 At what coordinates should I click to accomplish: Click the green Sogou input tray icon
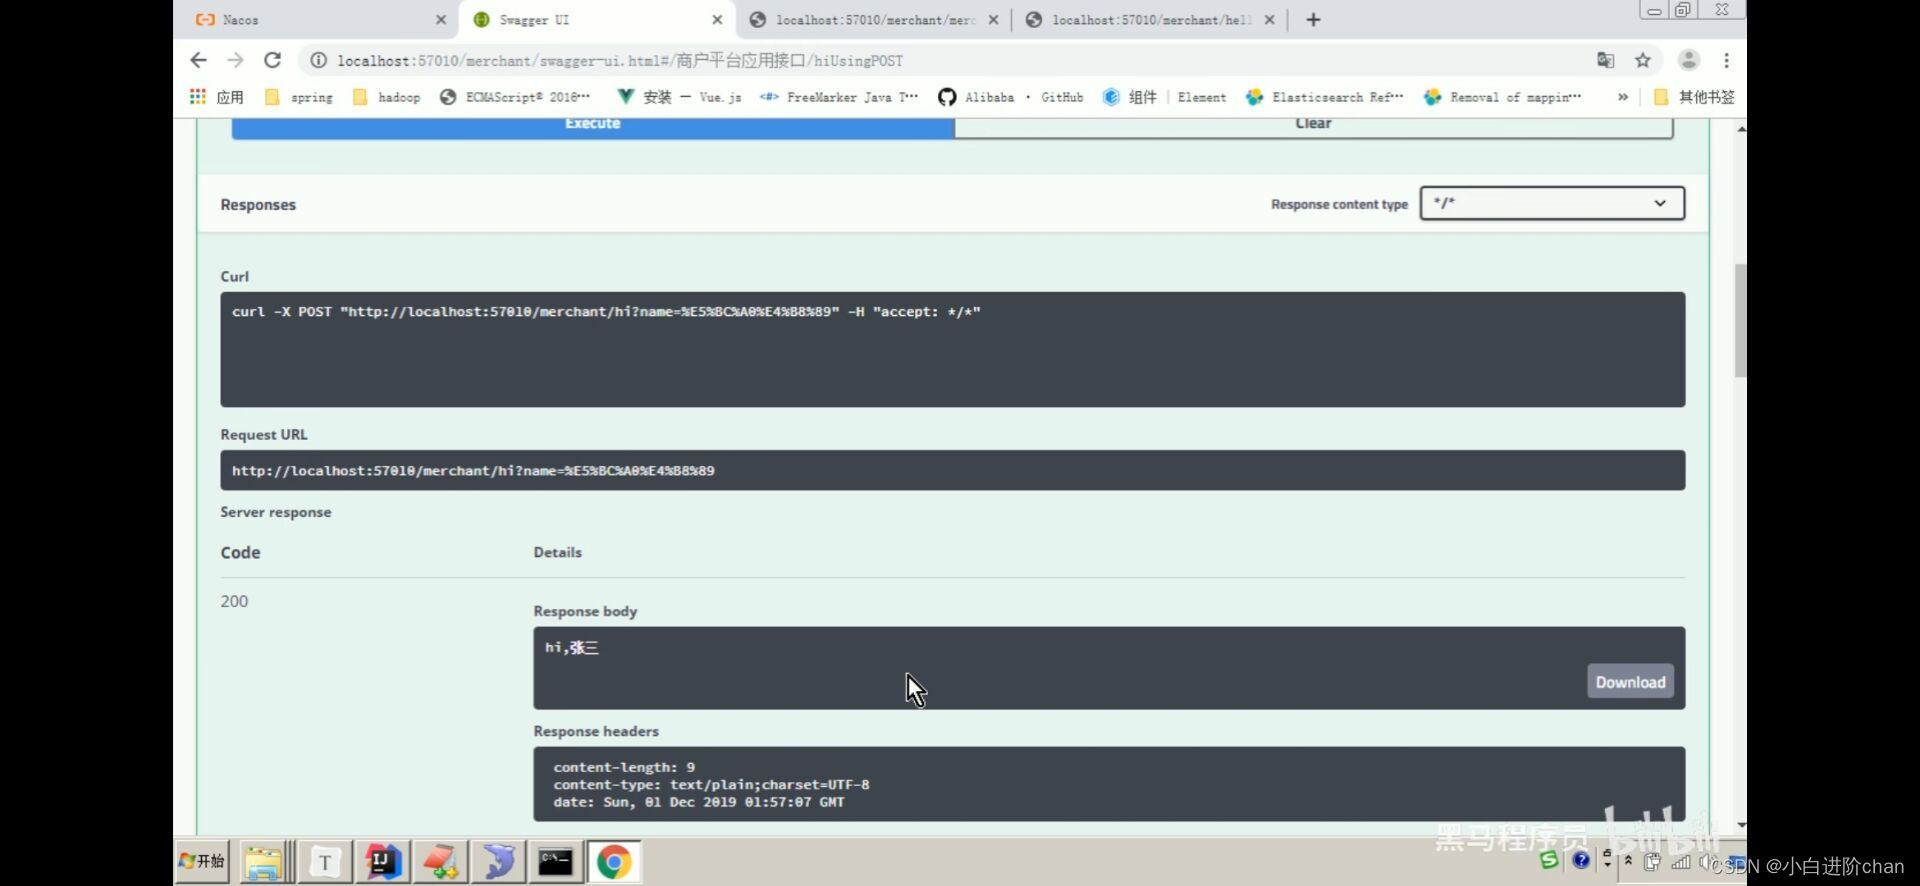pyautogui.click(x=1549, y=860)
